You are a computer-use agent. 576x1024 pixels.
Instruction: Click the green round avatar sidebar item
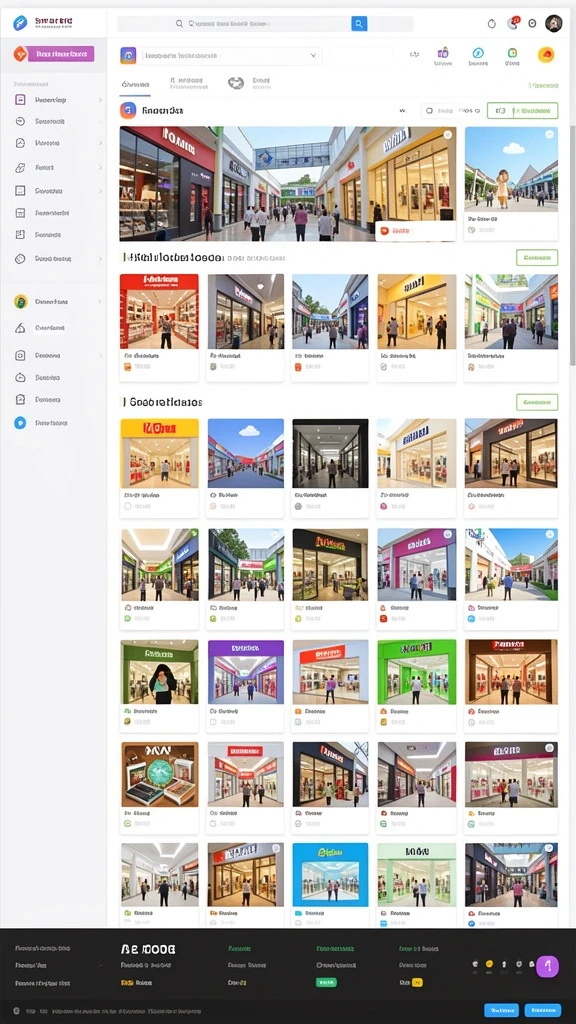pos(21,302)
